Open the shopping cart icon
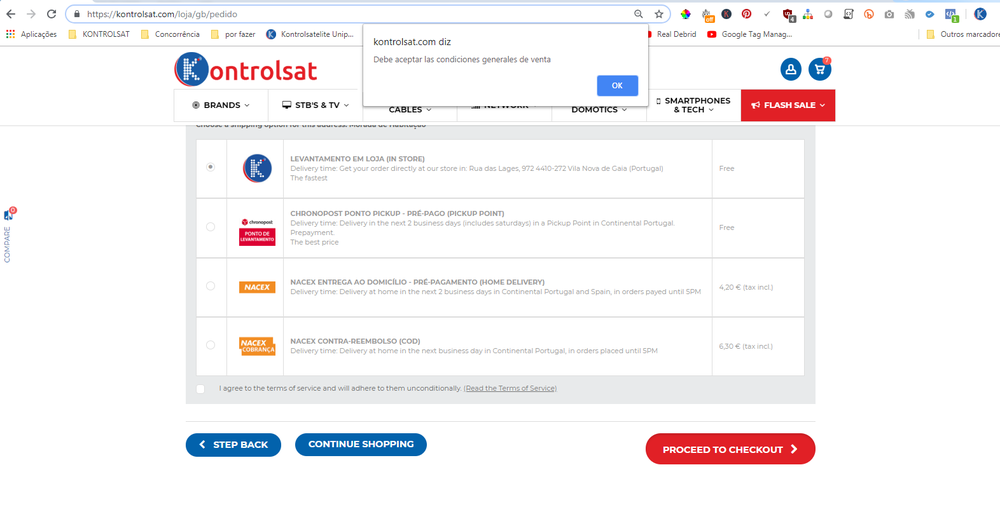The width and height of the screenshot is (1000, 526). (820, 69)
